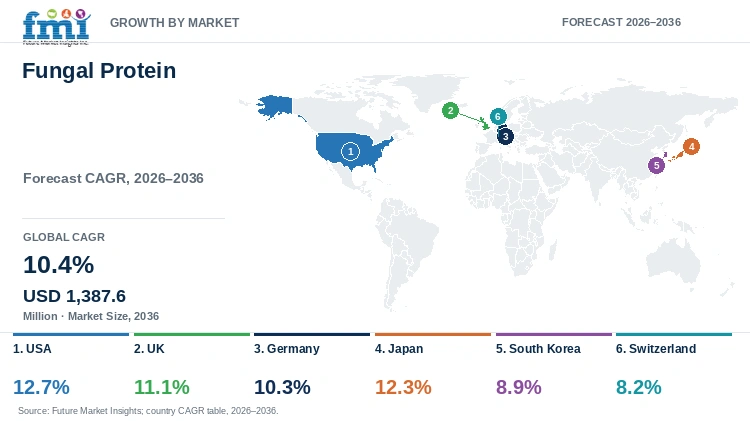Click the UK CAGR value 11.1%
The height and width of the screenshot is (421, 750).
pos(162,387)
